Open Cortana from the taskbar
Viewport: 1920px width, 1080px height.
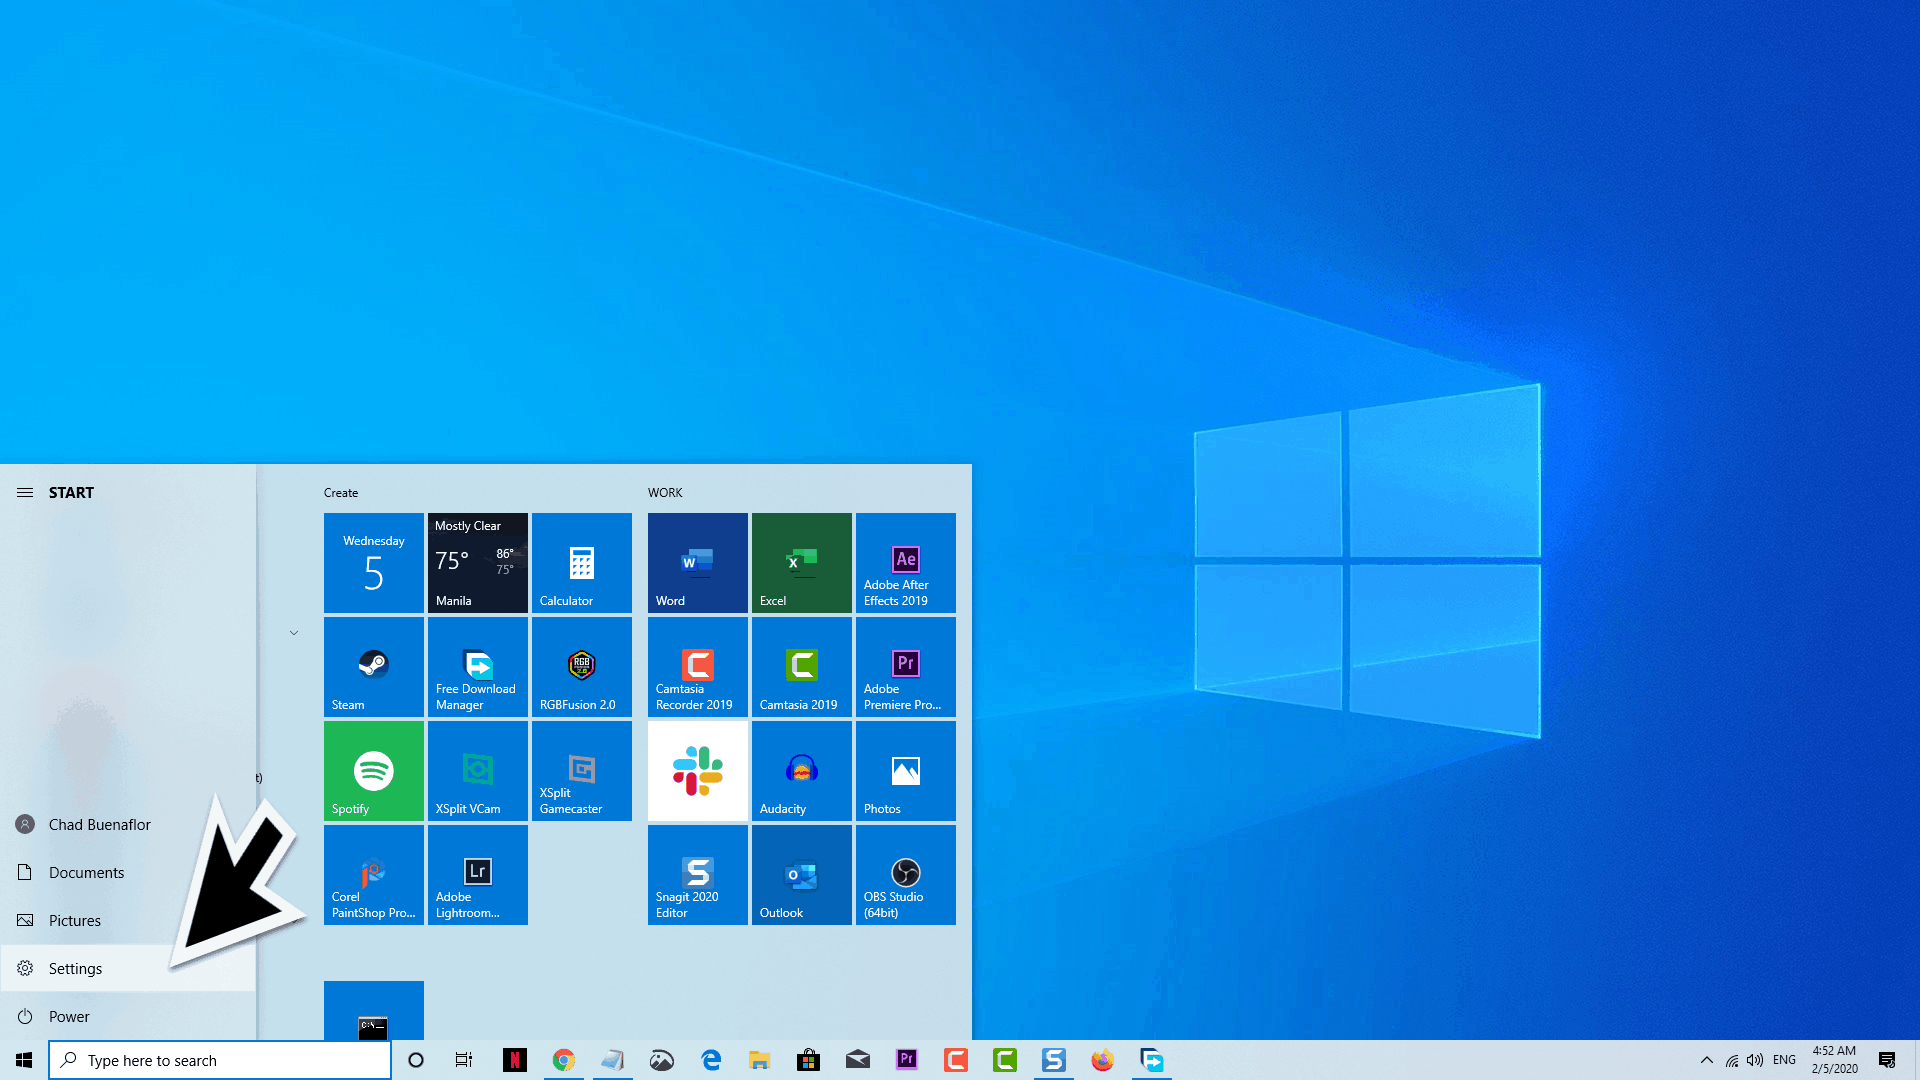[416, 1060]
